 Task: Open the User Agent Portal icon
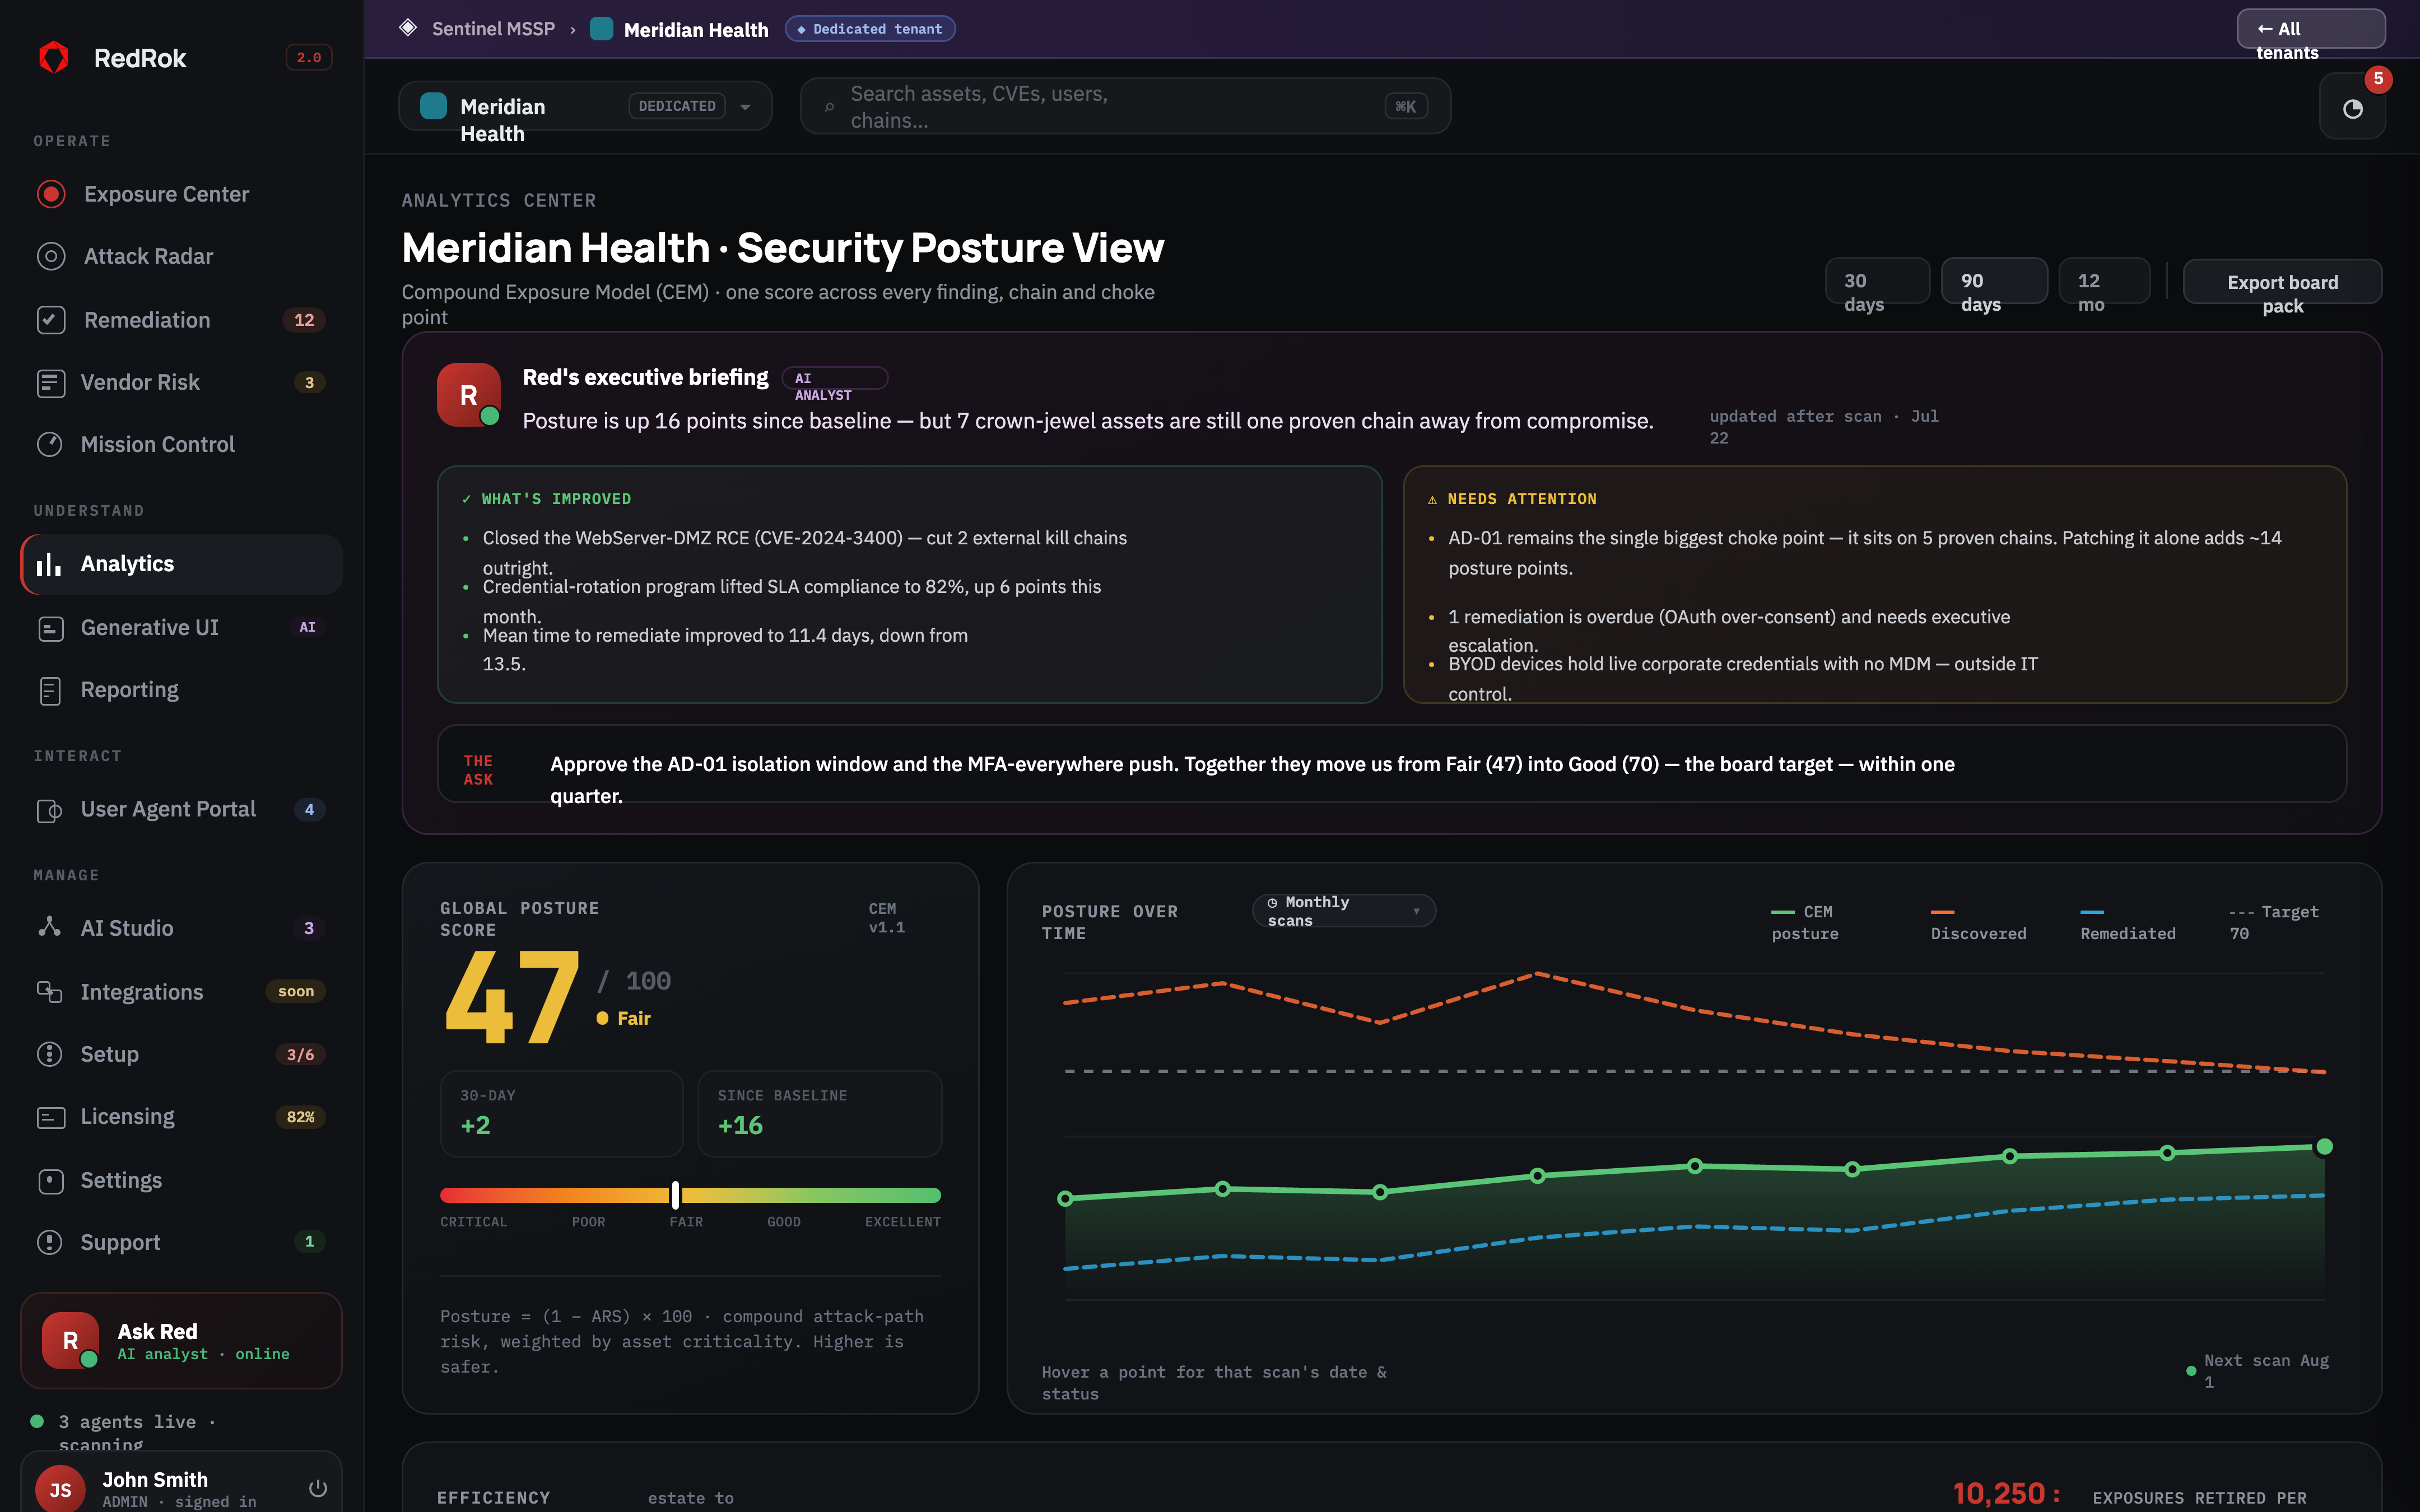pyautogui.click(x=50, y=810)
